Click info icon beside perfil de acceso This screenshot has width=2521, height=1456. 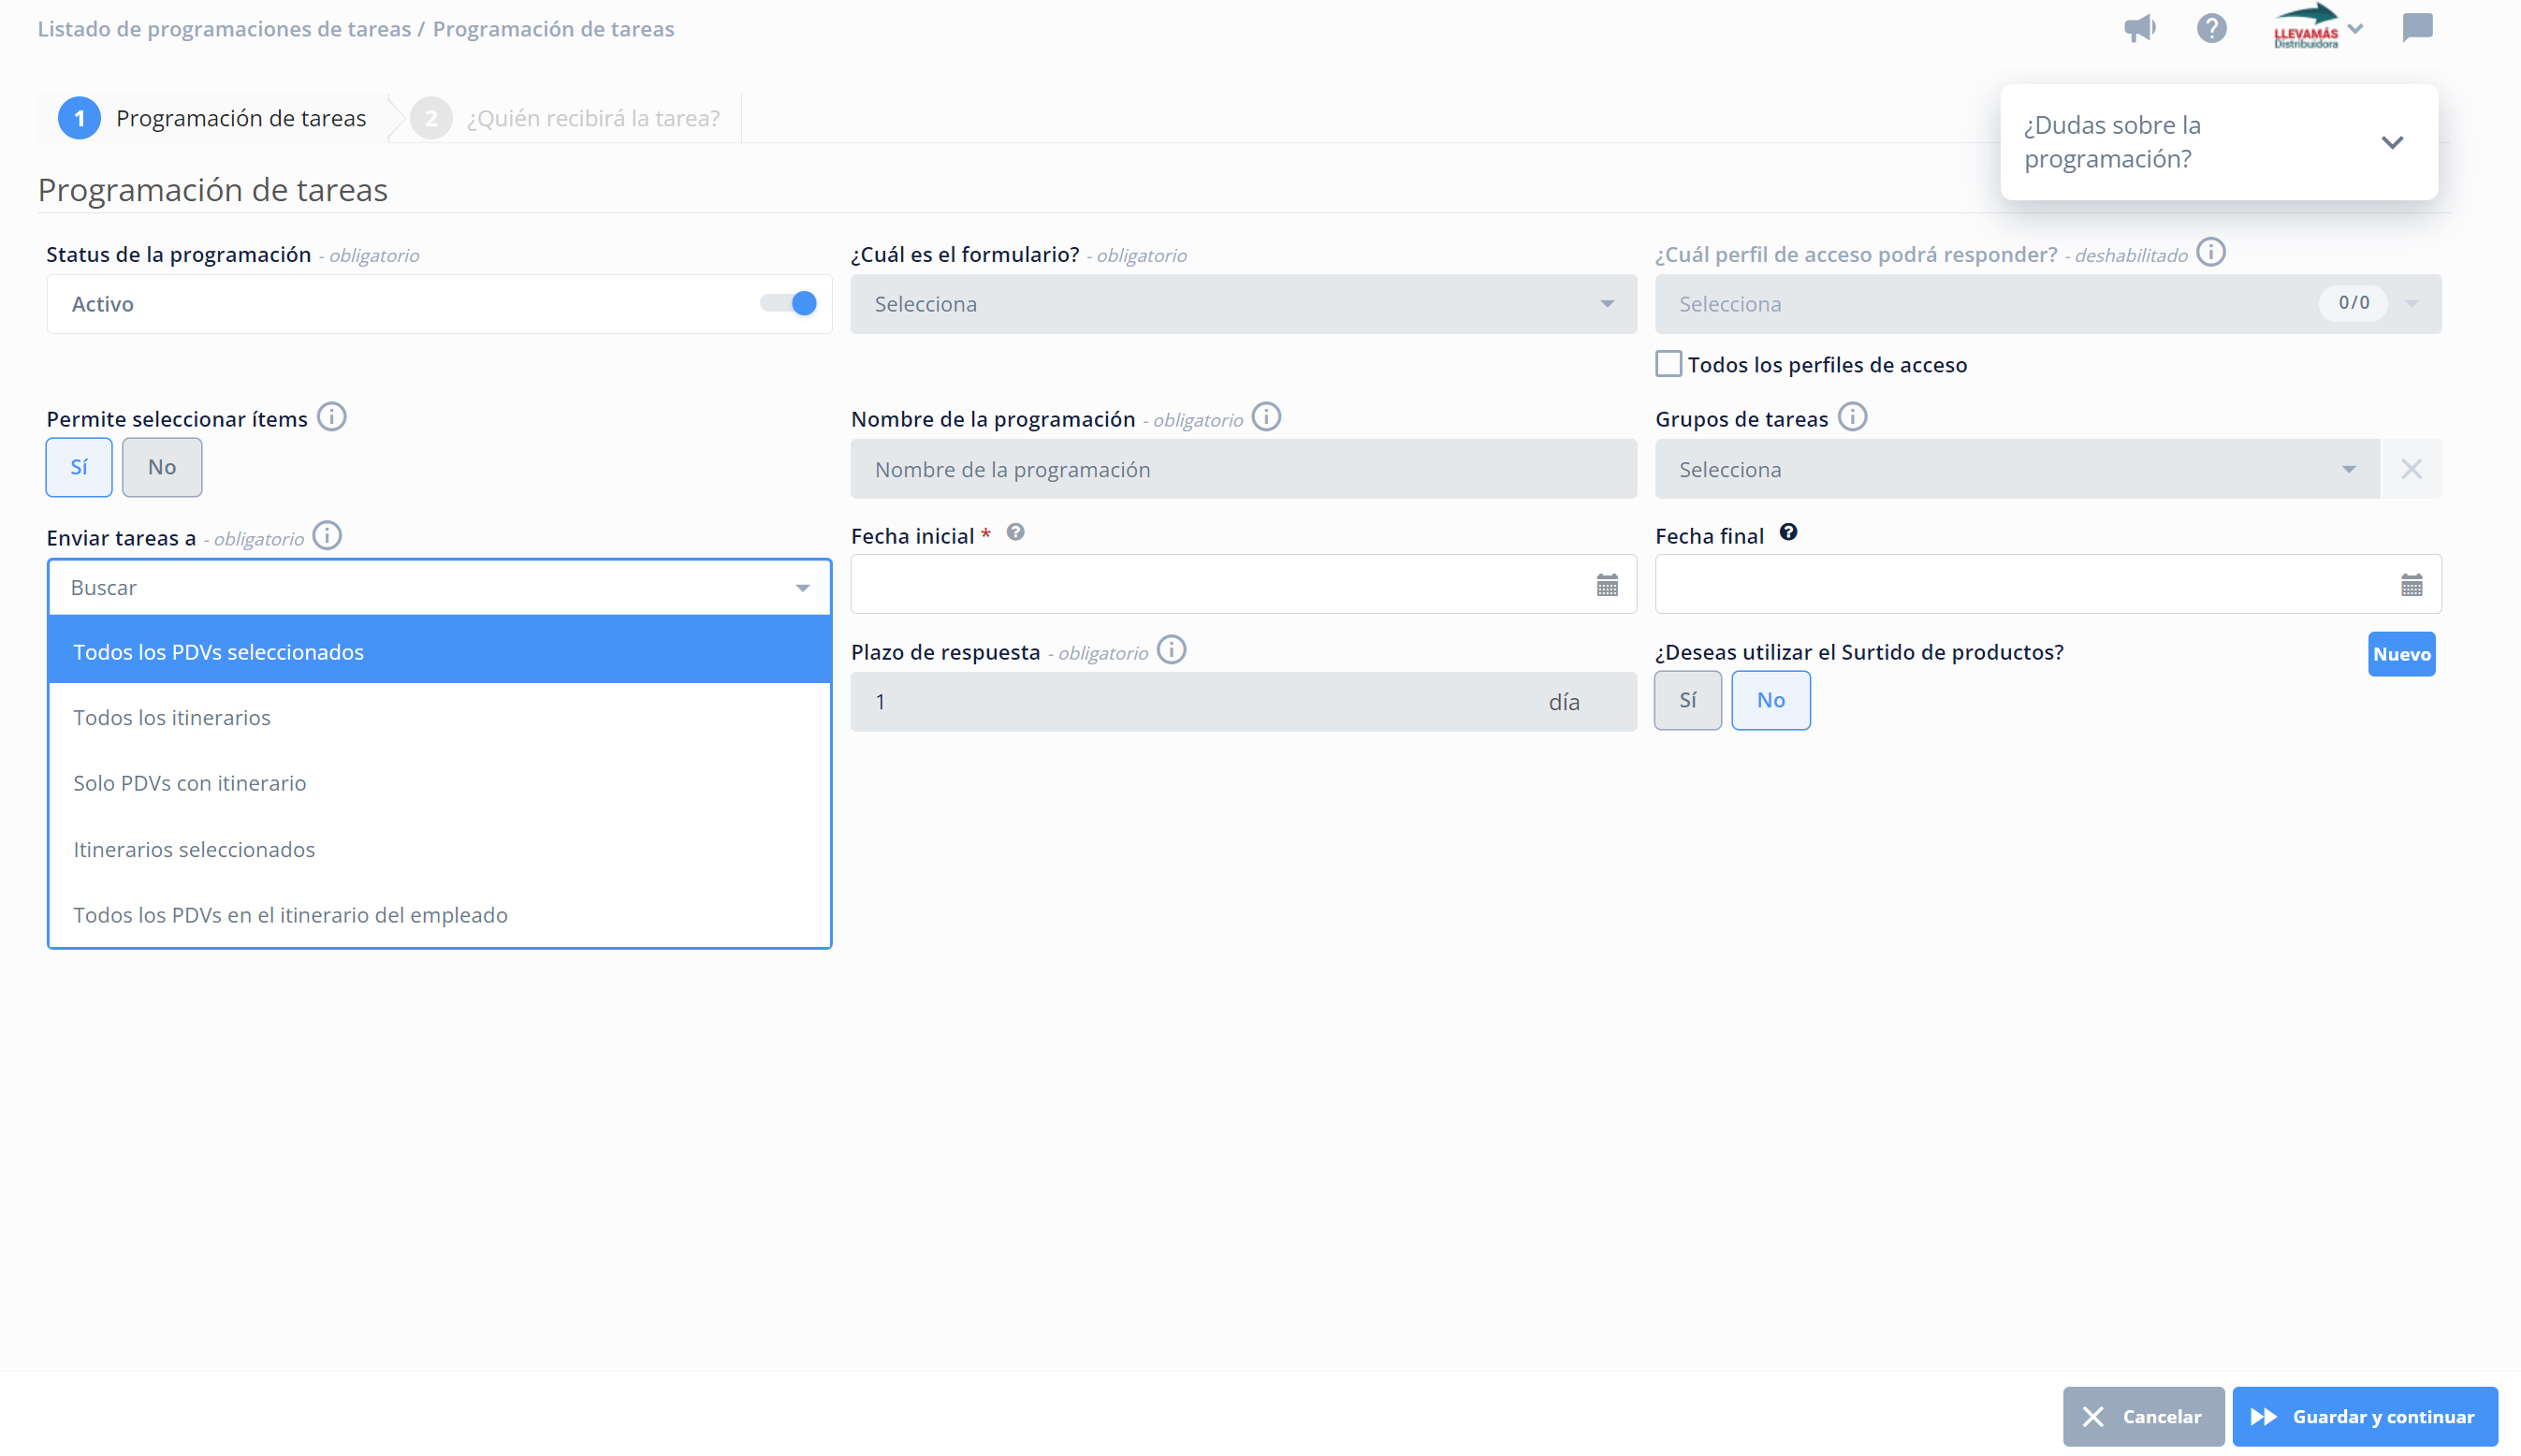(2210, 252)
